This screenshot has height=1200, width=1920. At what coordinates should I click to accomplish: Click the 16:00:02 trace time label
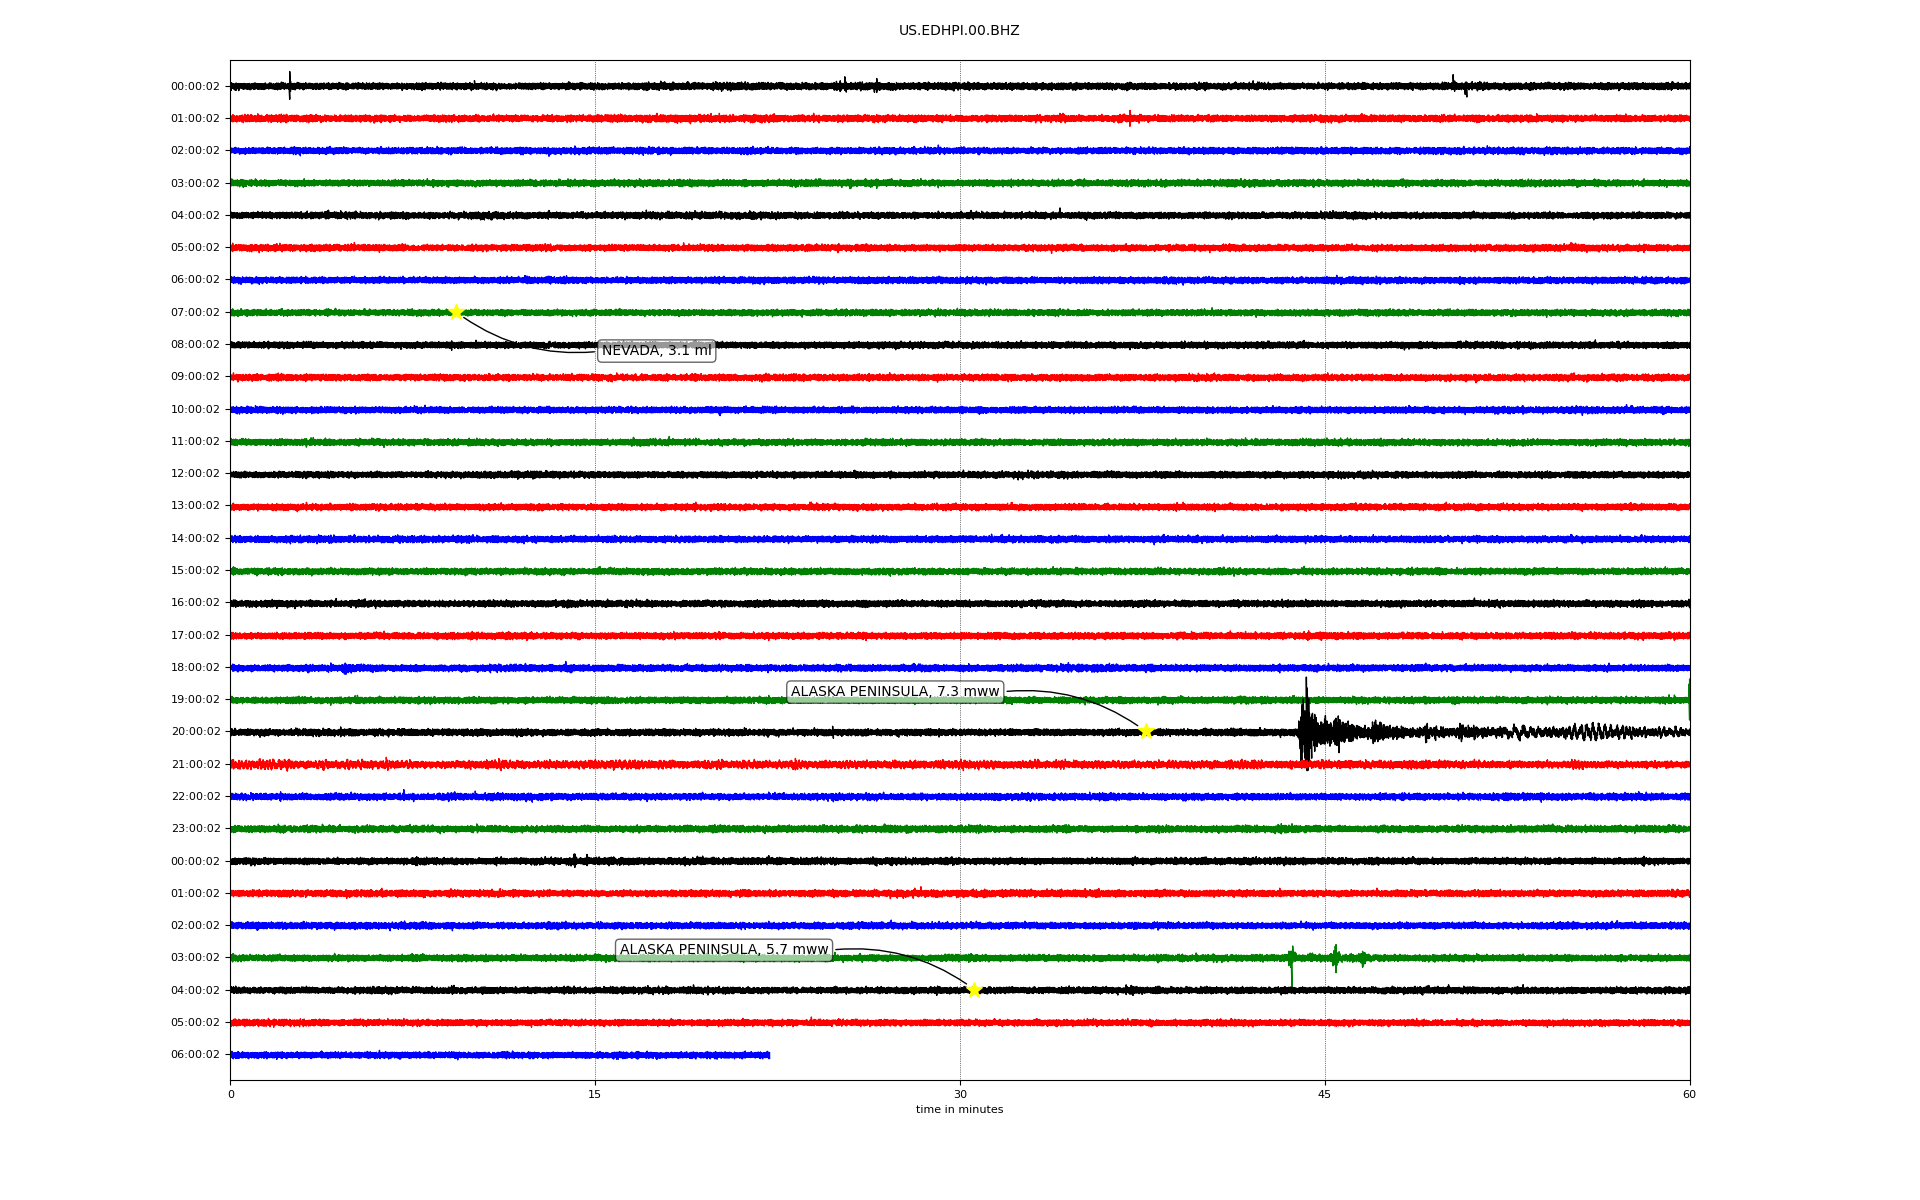[x=195, y=603]
